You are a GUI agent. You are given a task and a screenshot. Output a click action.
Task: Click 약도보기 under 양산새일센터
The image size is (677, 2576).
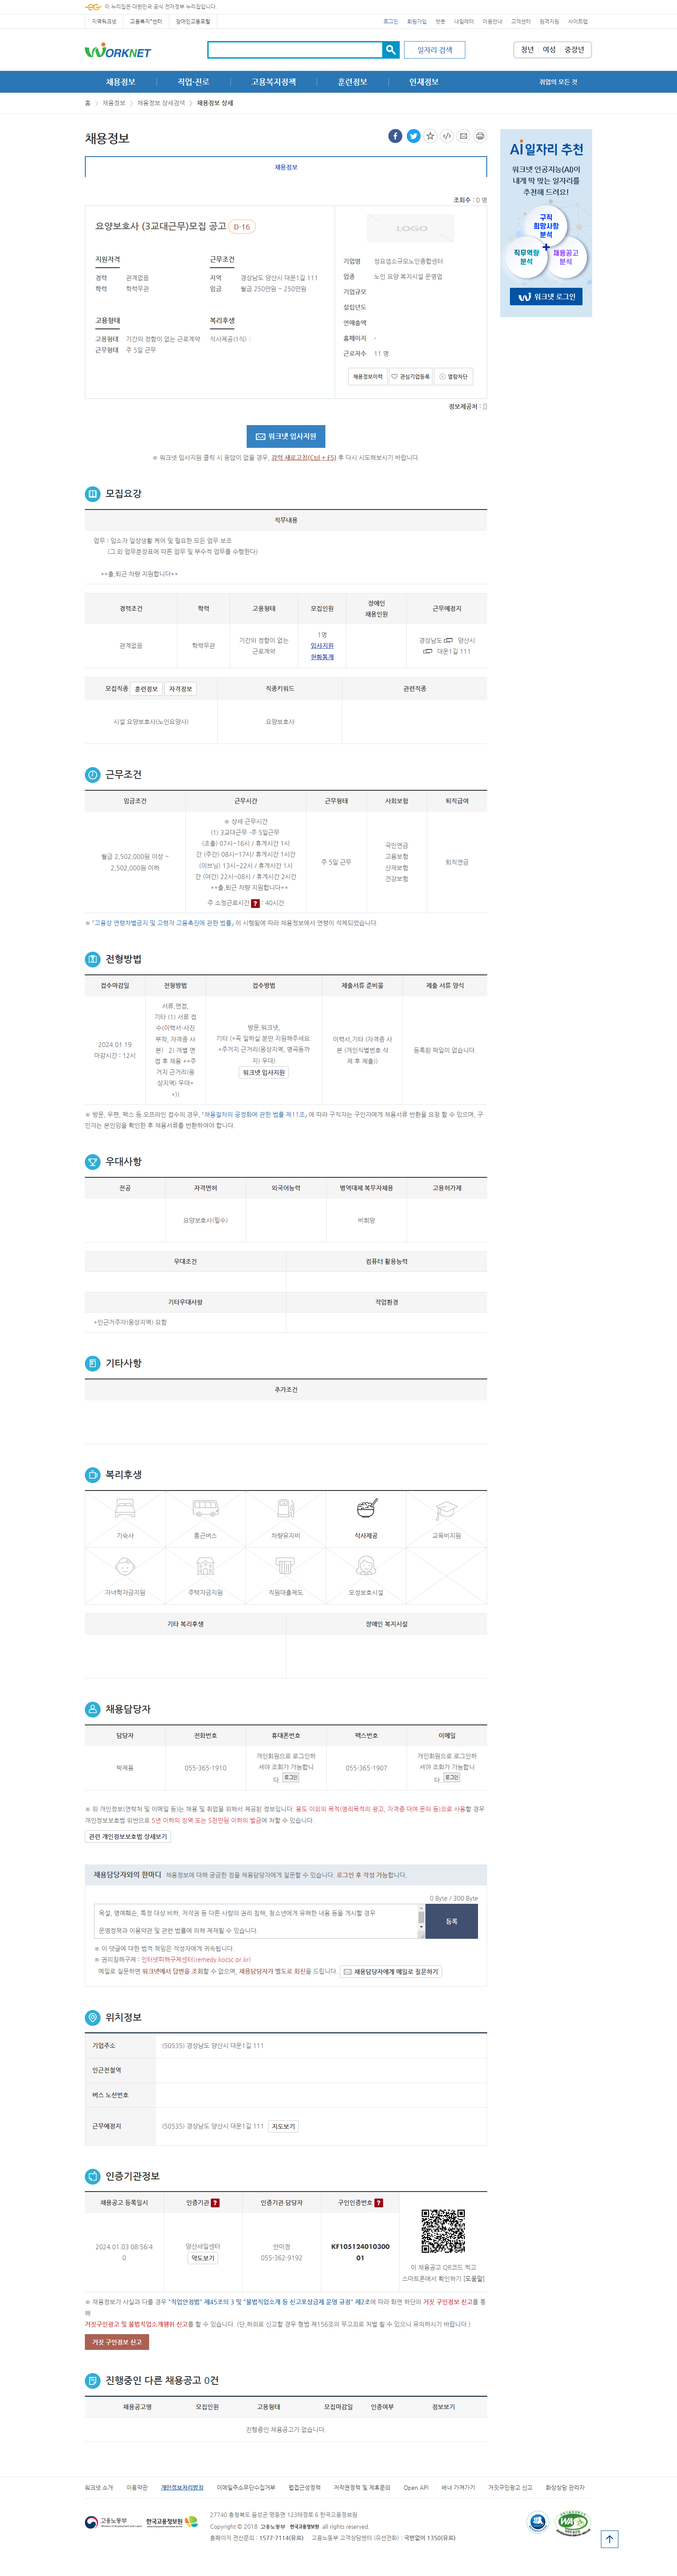(x=202, y=2258)
